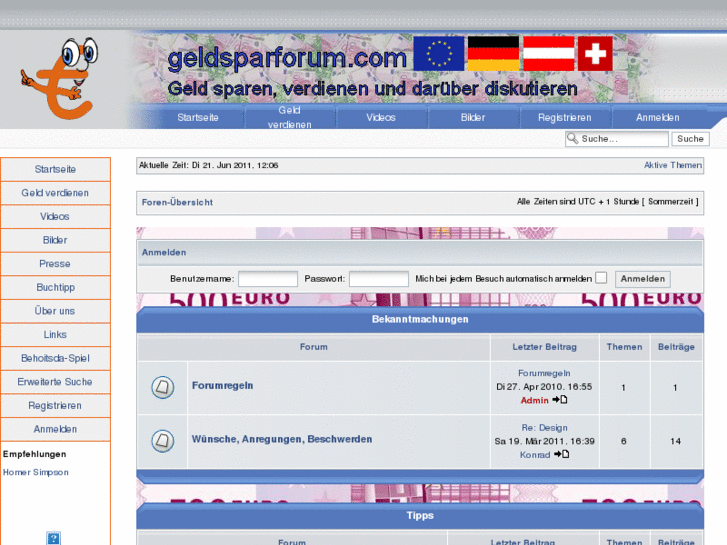Screen dimensions: 727x545
Task: Select Geld verdienen in left sidebar
Action: tap(55, 193)
